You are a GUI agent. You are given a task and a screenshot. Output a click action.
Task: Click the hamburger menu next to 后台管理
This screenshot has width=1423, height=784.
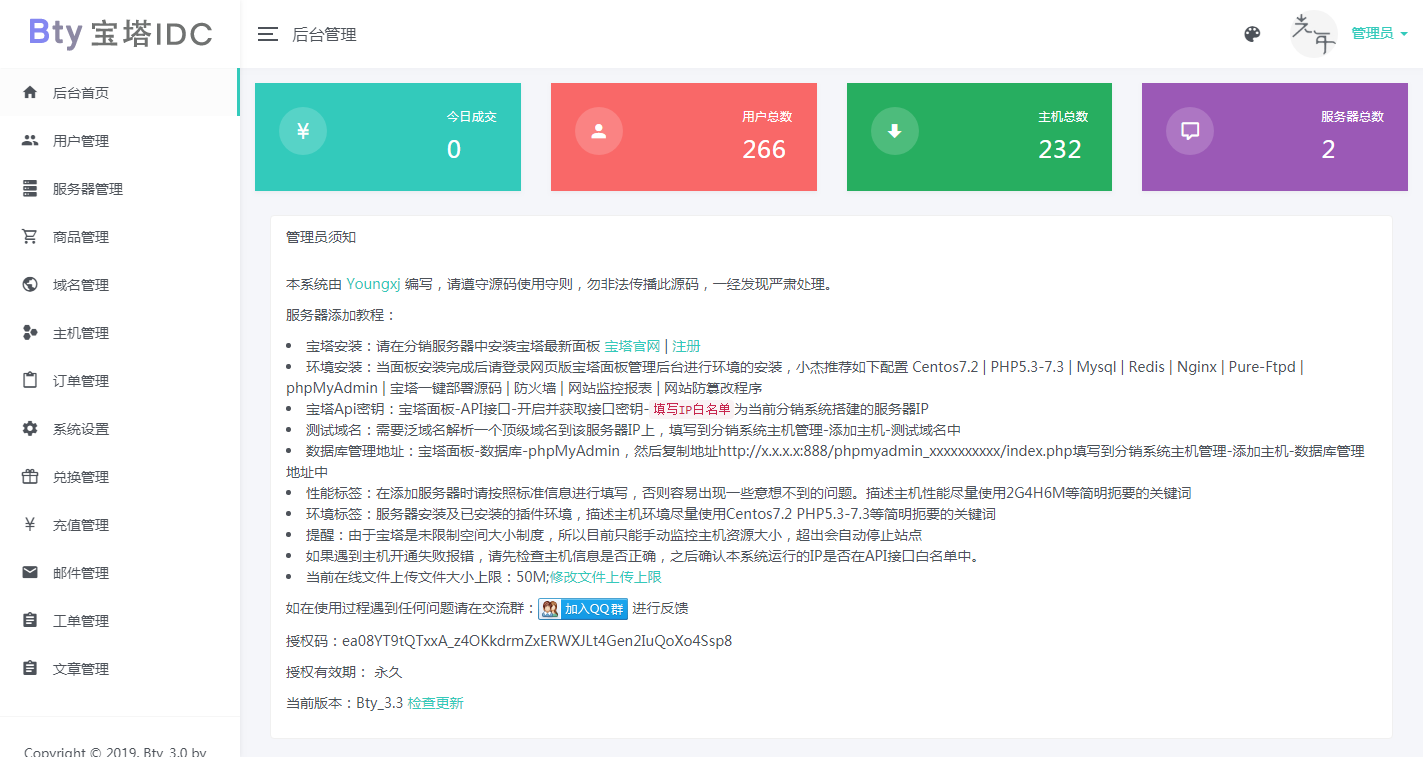pyautogui.click(x=267, y=33)
